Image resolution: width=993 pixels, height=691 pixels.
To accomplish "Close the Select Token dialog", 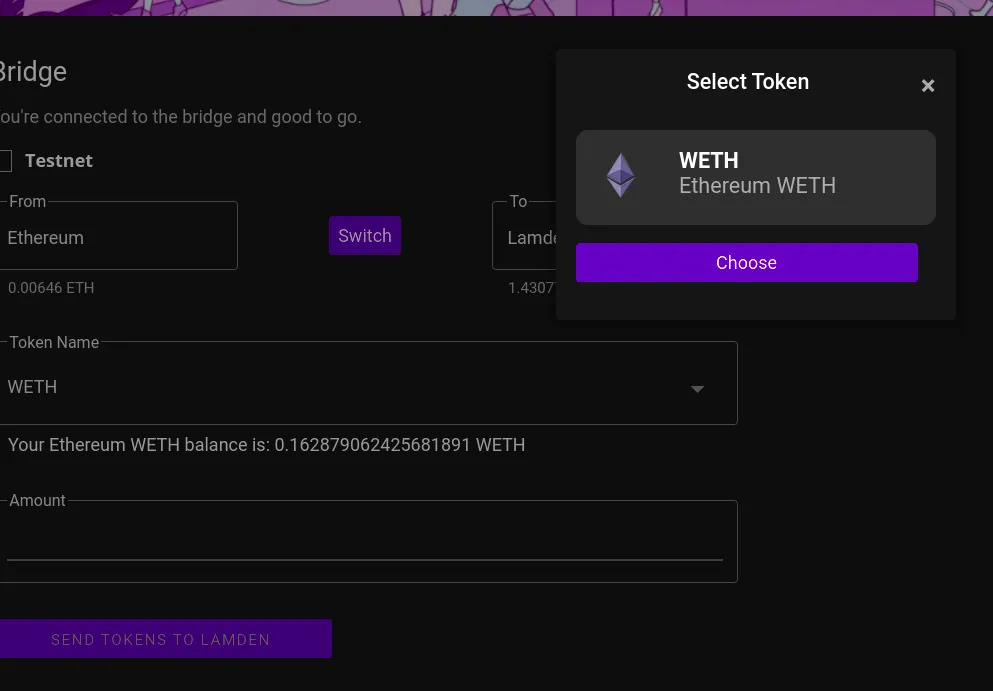I will [928, 86].
